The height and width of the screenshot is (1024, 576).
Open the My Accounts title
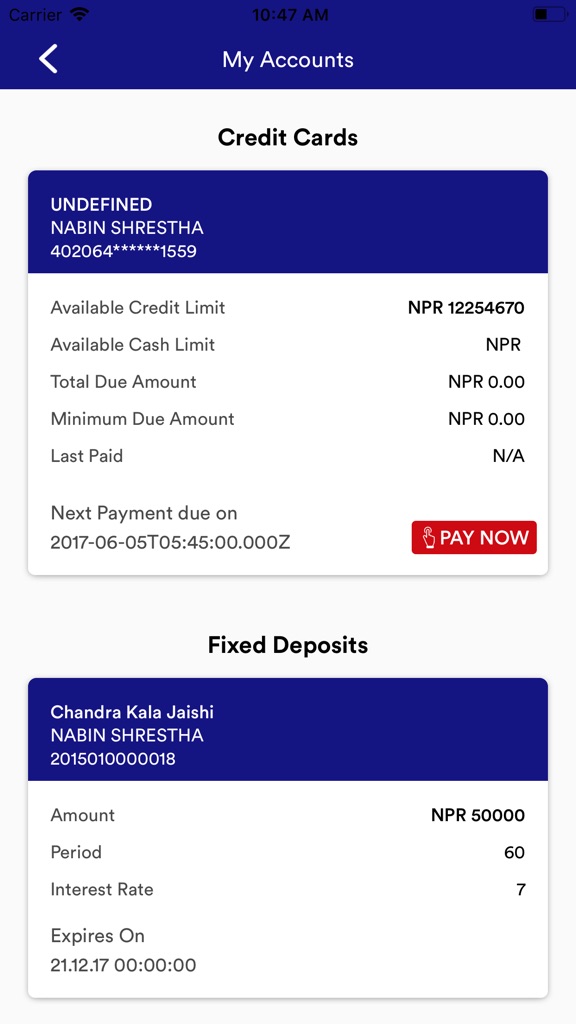(x=288, y=60)
